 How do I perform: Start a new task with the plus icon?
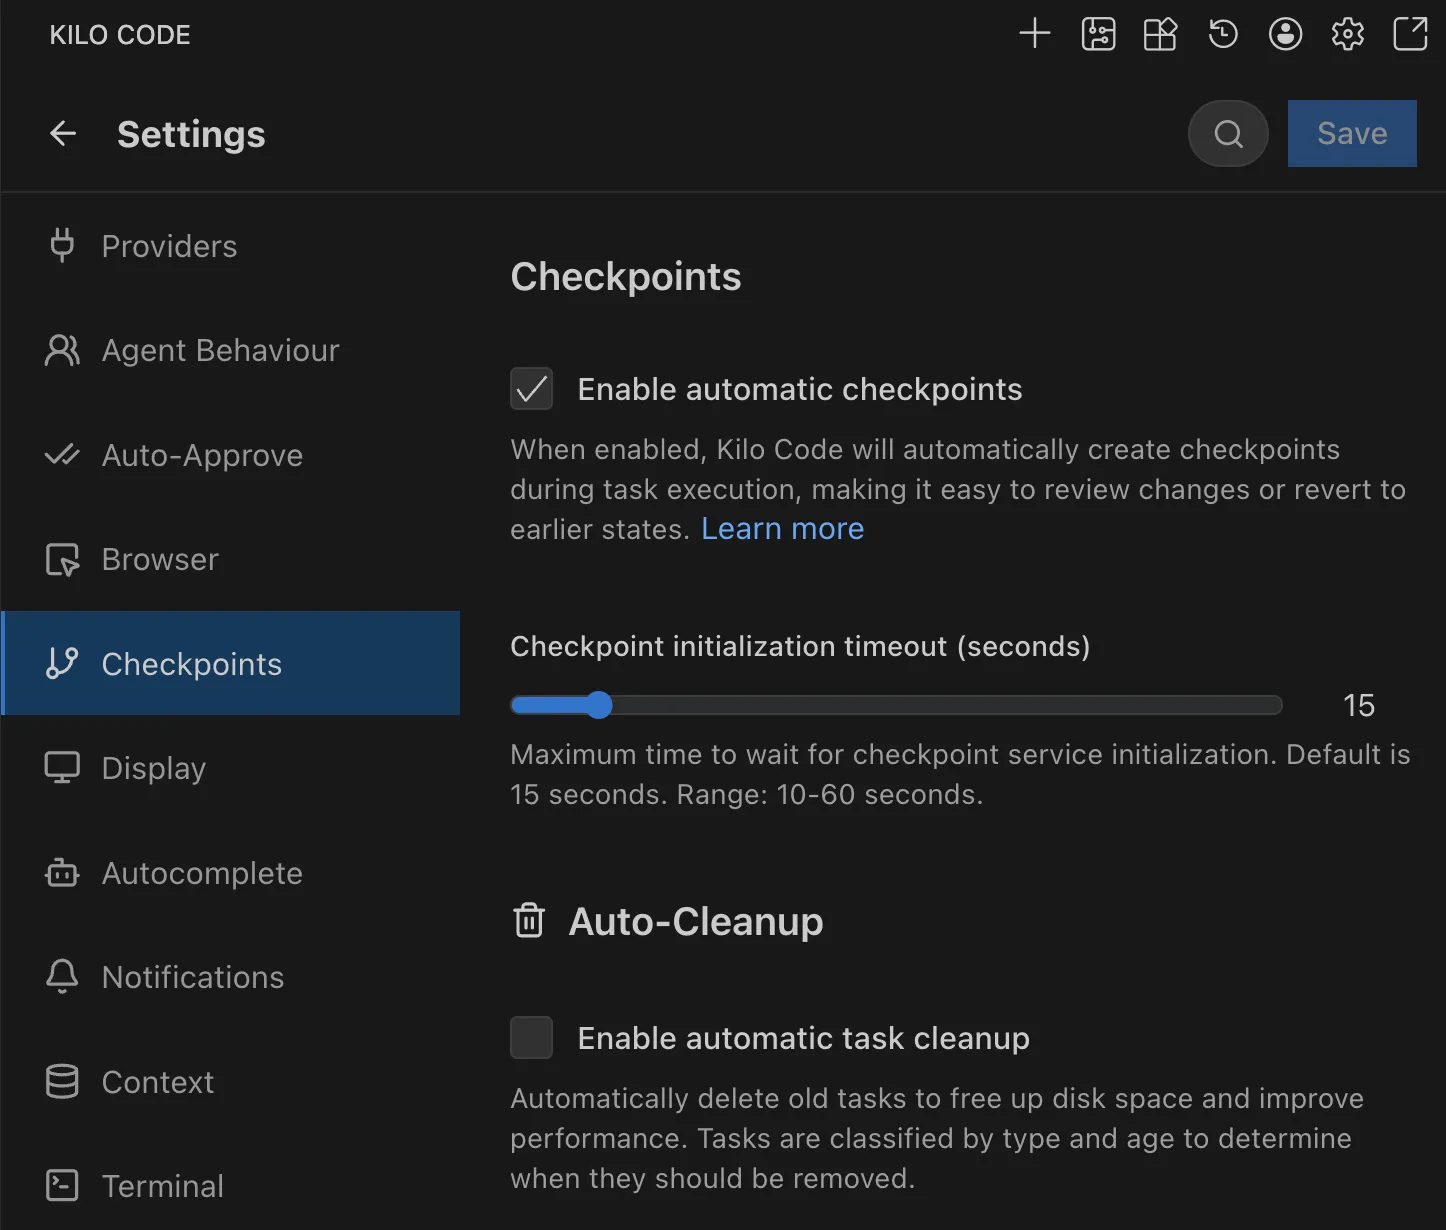point(1035,34)
